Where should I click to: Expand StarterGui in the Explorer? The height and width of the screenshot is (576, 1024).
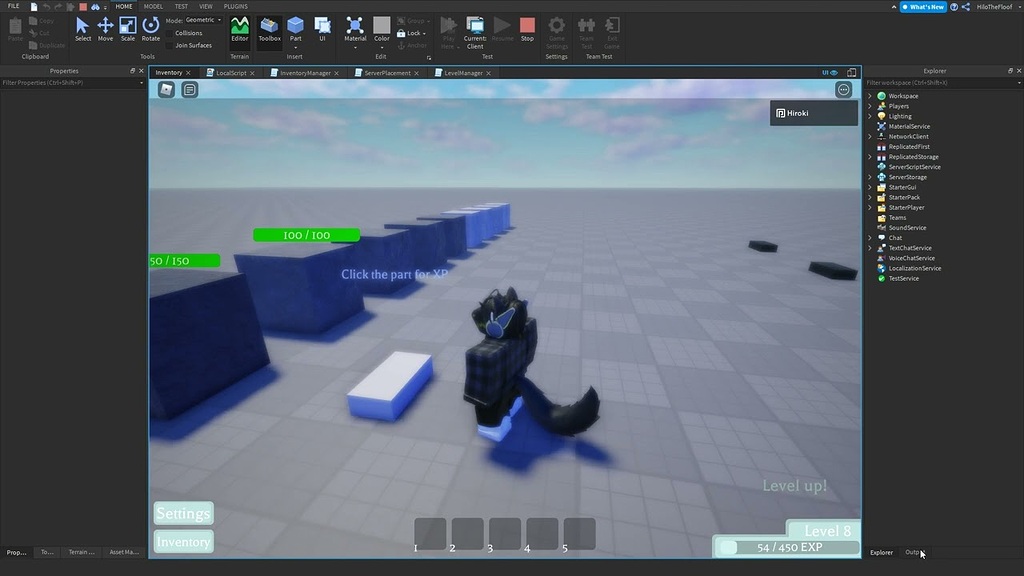[x=870, y=187]
